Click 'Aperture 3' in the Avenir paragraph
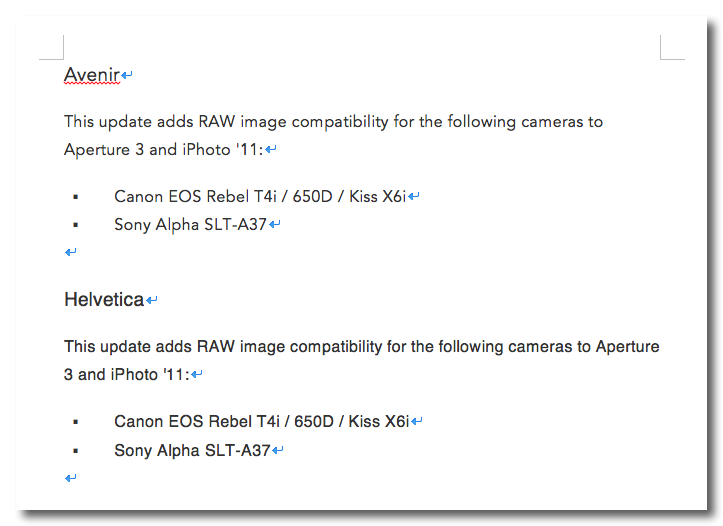723x526 pixels. click(104, 150)
